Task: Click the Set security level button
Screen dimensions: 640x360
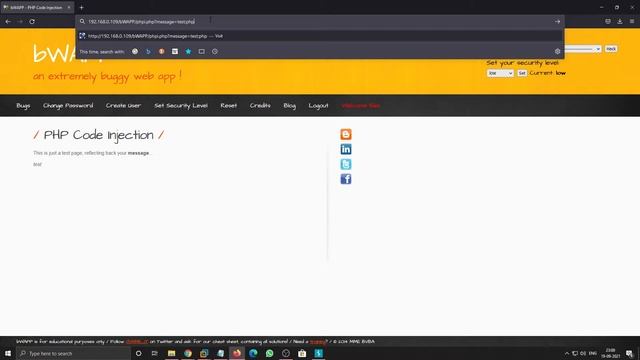Action: 522,73
